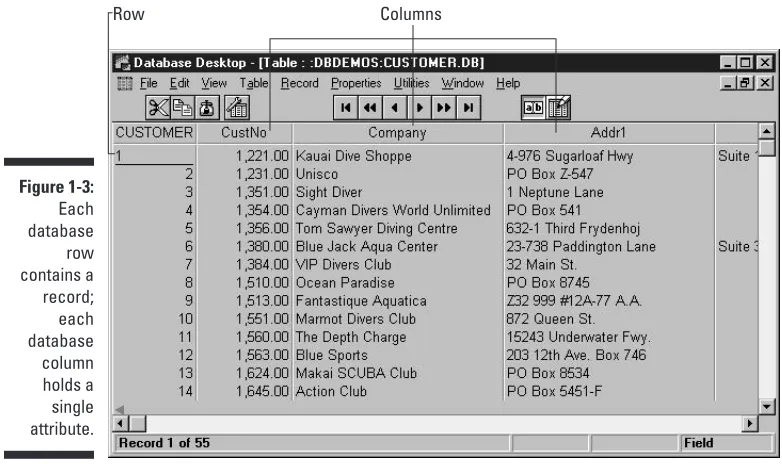Screen dimensions: 782x464
Task: Open the table control-menu icon beside File
Action: pos(125,83)
